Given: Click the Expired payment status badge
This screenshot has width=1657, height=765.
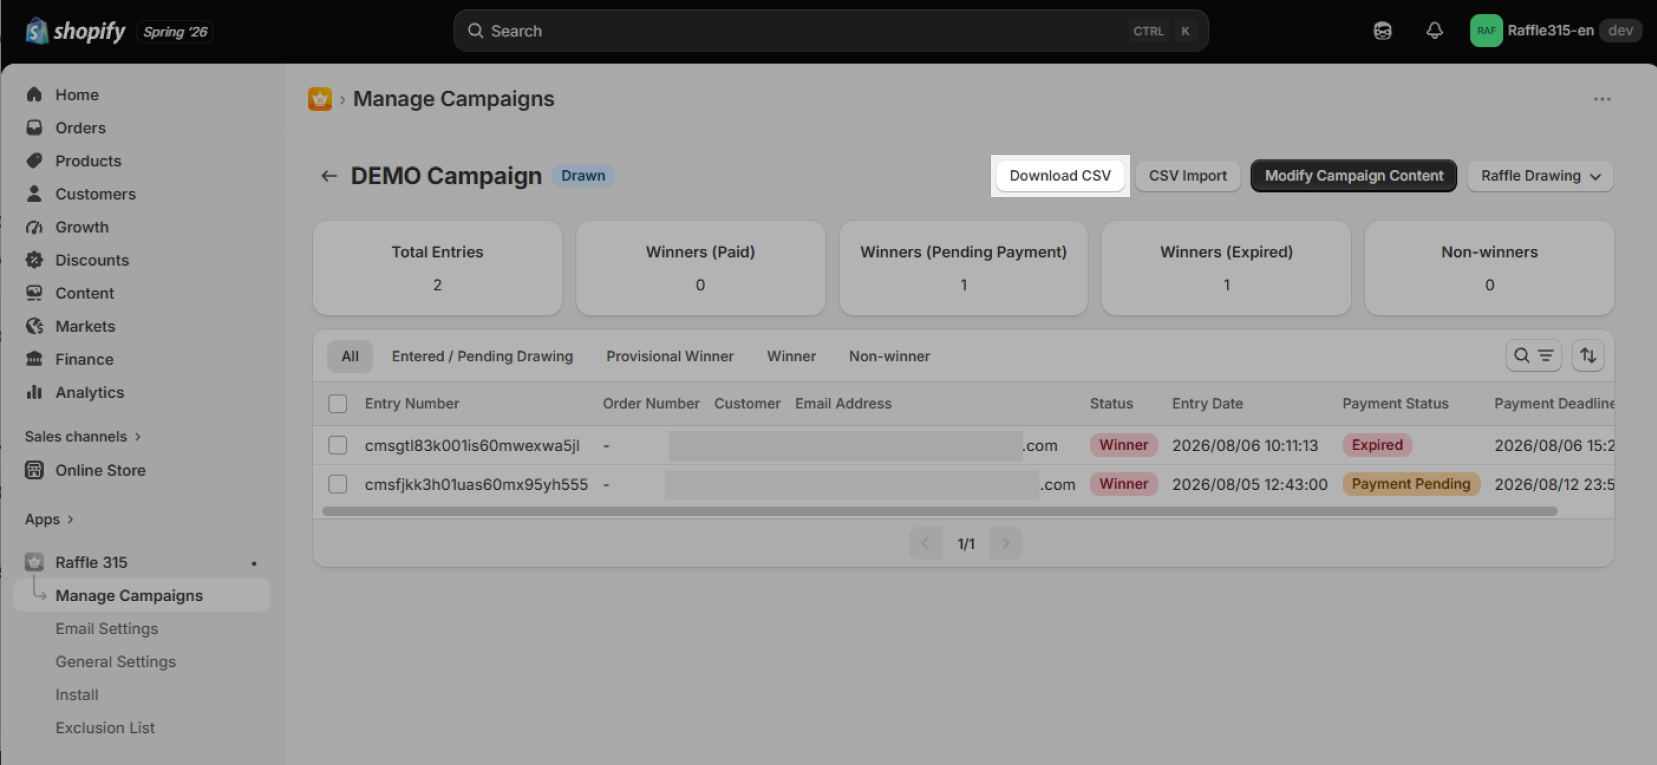Looking at the screenshot, I should (1377, 445).
